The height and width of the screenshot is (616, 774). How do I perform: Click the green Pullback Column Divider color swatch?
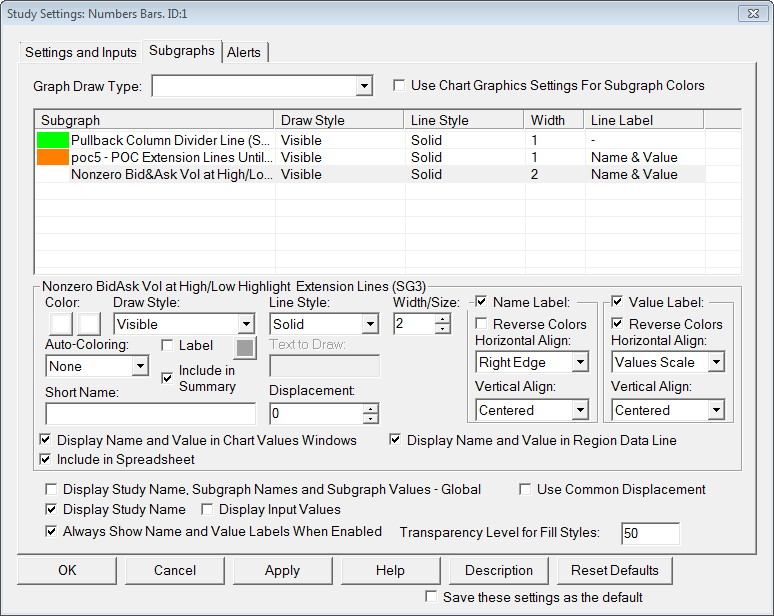pyautogui.click(x=52, y=140)
